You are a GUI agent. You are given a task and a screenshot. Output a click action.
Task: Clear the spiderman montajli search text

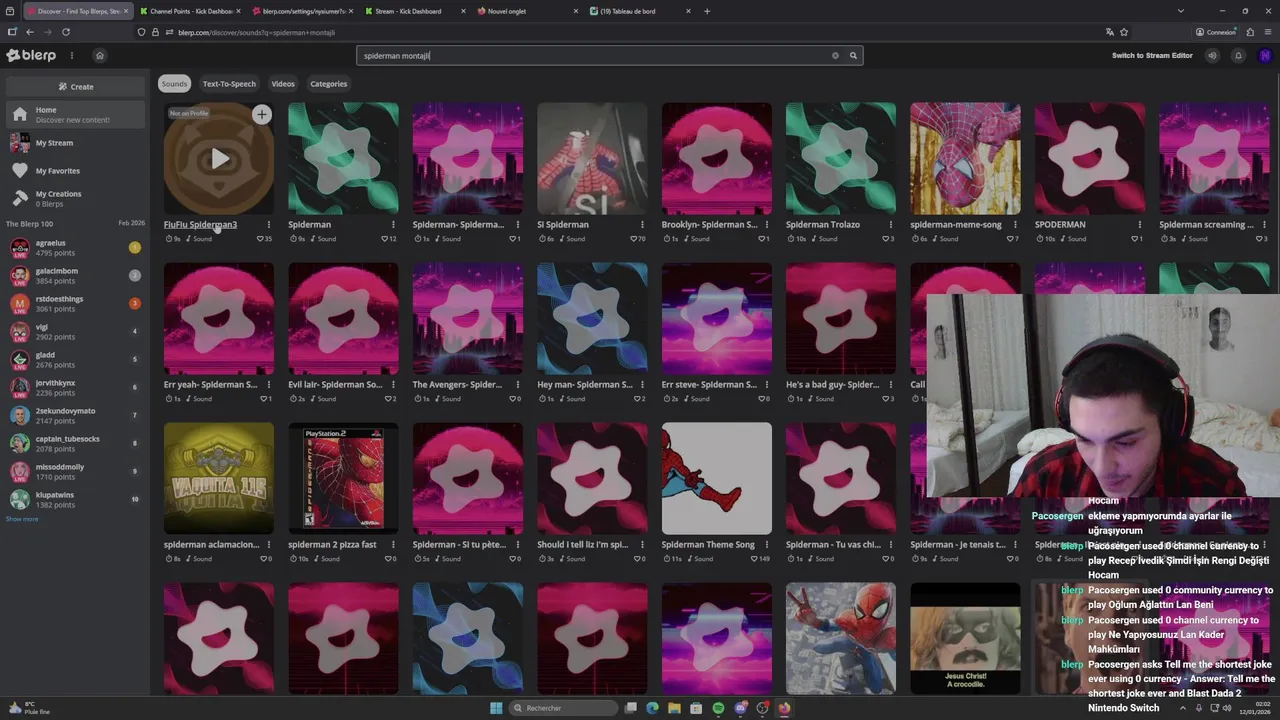[x=835, y=56]
